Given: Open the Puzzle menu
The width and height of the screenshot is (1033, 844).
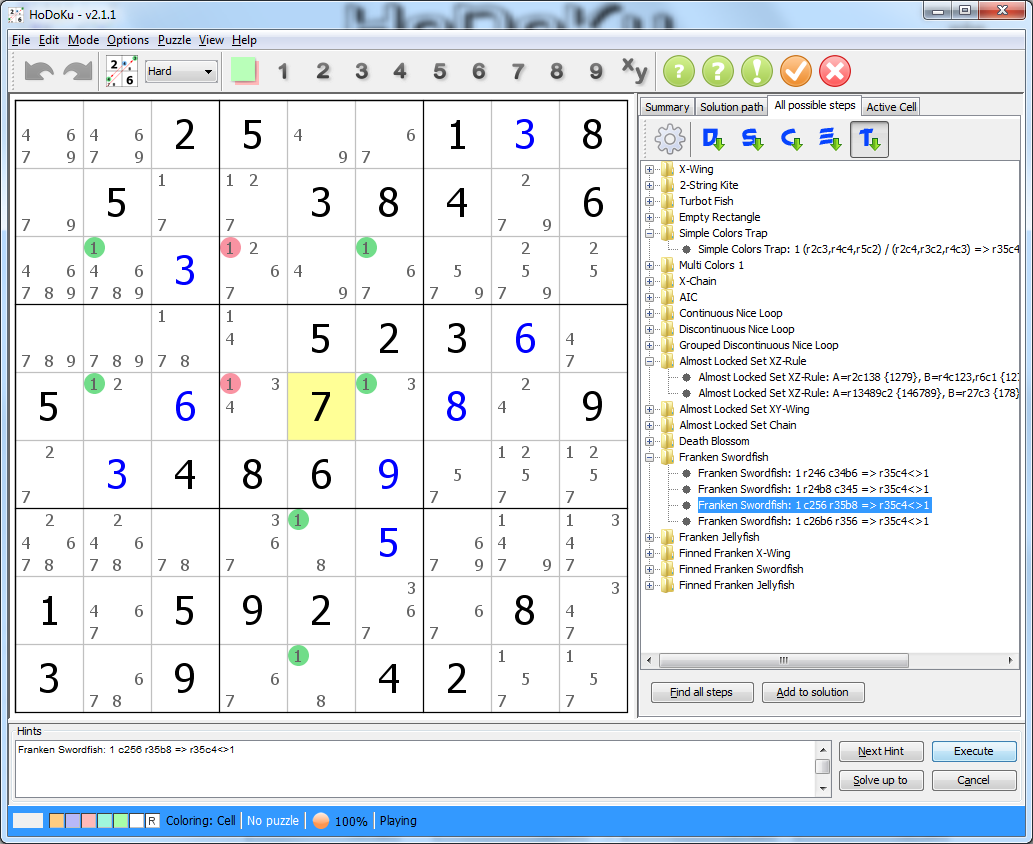Looking at the screenshot, I should 174,40.
